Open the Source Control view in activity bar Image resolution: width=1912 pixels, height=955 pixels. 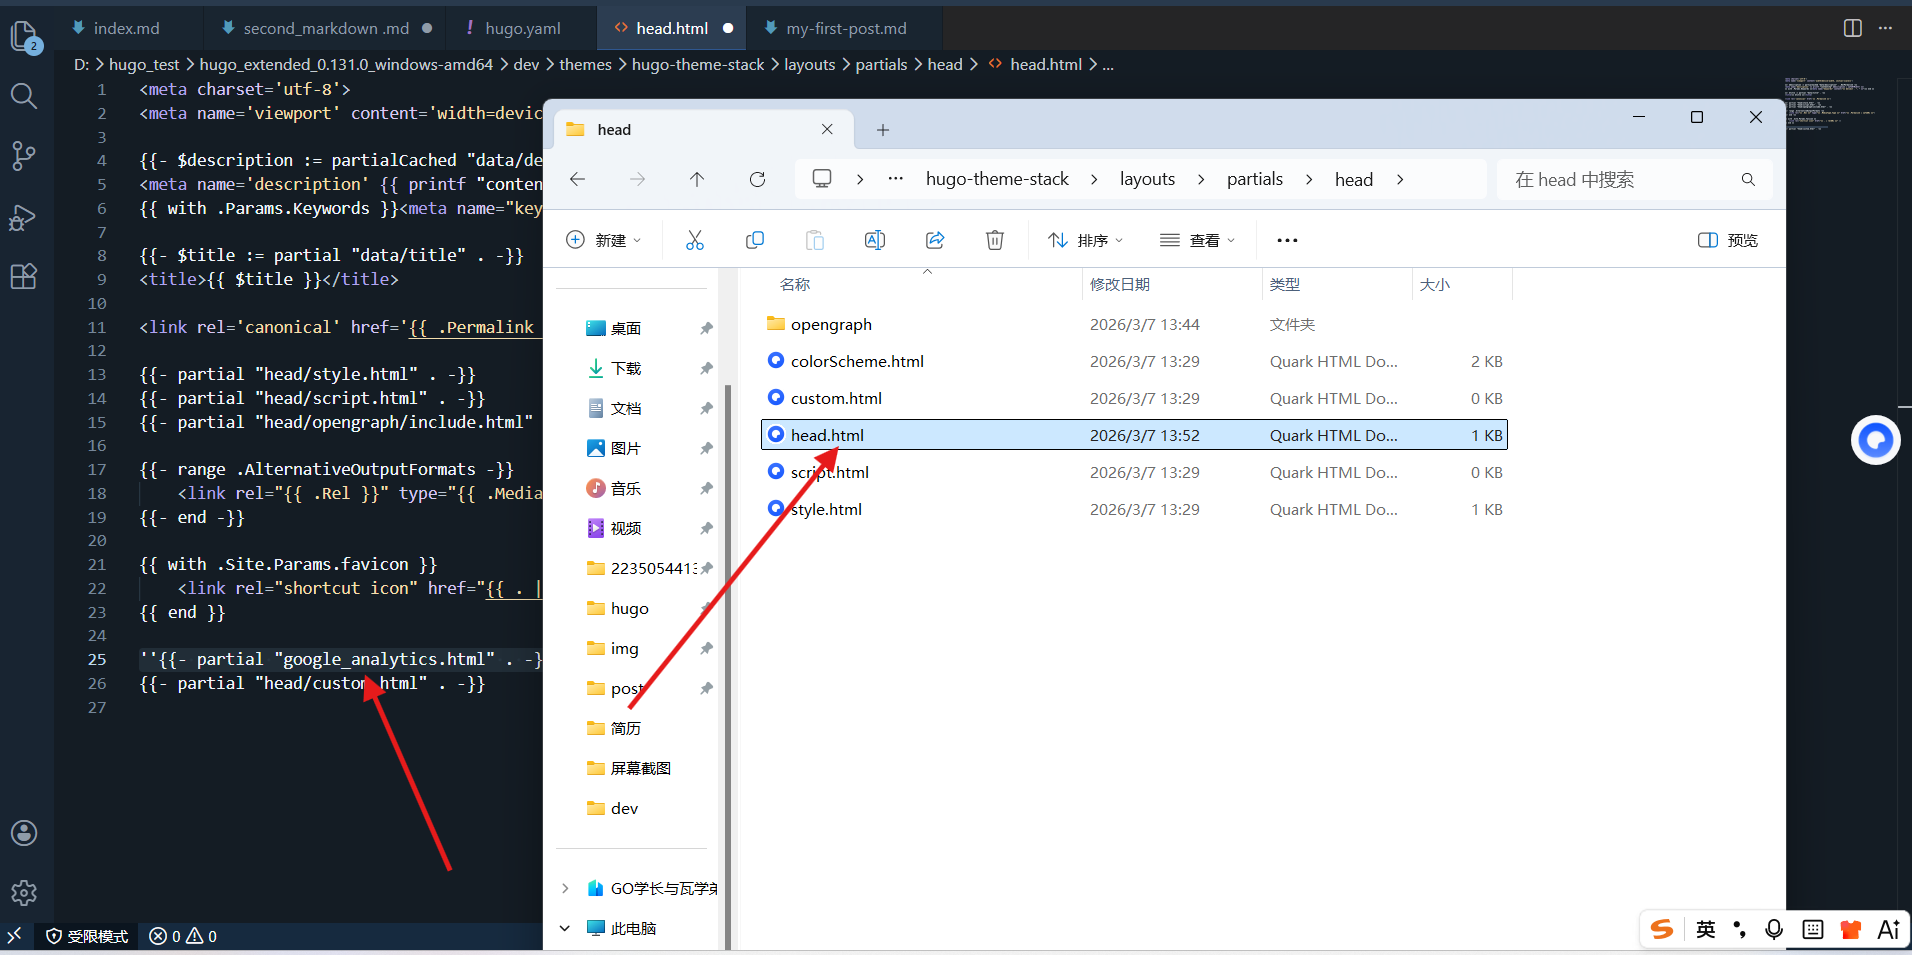[x=24, y=155]
